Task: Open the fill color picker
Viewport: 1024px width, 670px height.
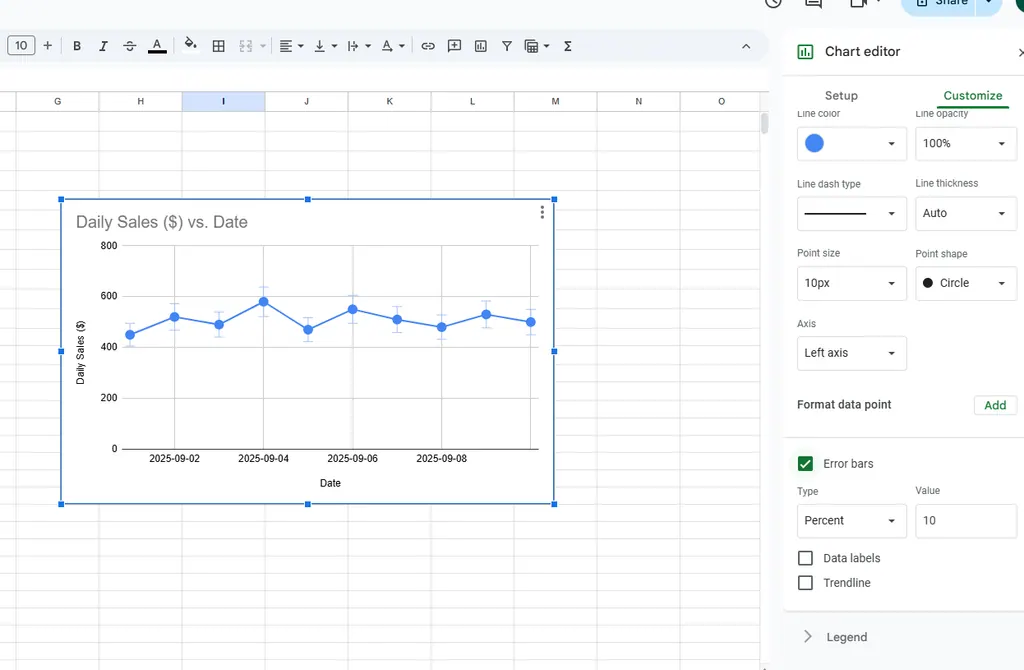Action: coord(190,45)
